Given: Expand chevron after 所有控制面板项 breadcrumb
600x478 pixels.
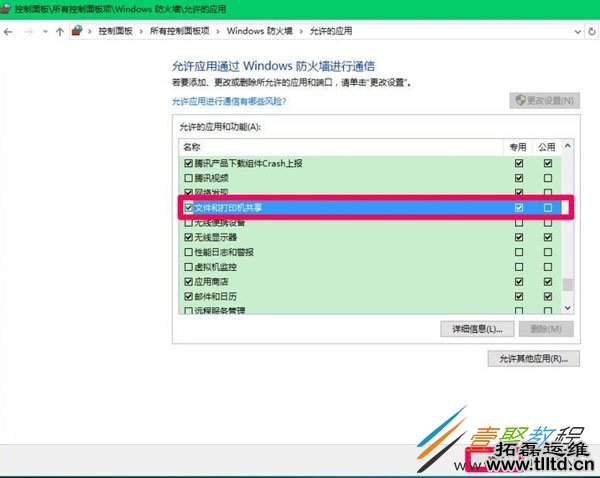Looking at the screenshot, I should pyautogui.click(x=218, y=31).
